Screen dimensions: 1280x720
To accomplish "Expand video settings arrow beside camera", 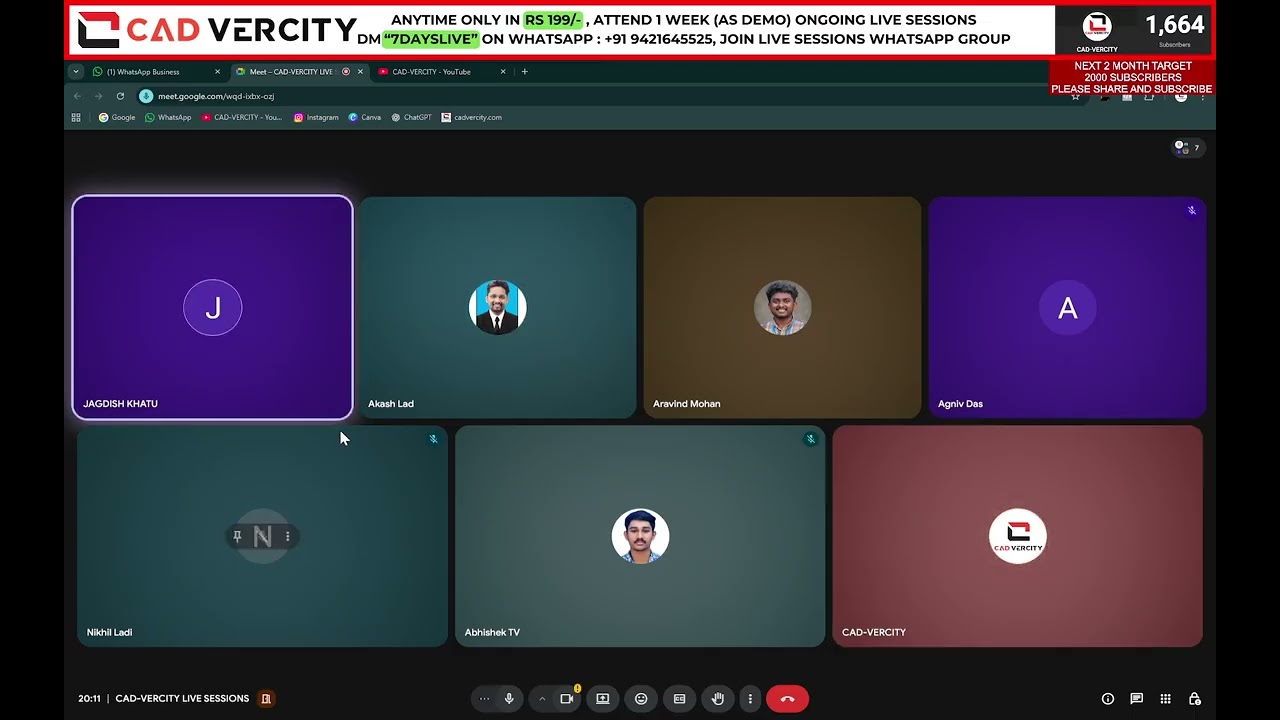I will 542,699.
